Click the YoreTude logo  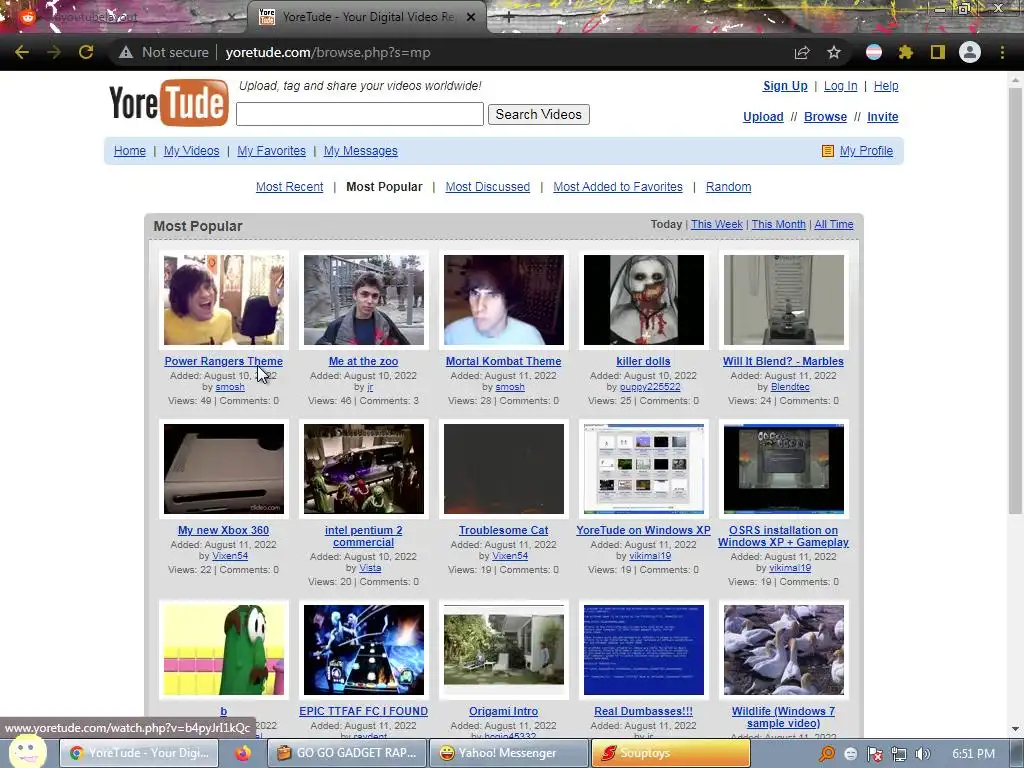pos(168,103)
